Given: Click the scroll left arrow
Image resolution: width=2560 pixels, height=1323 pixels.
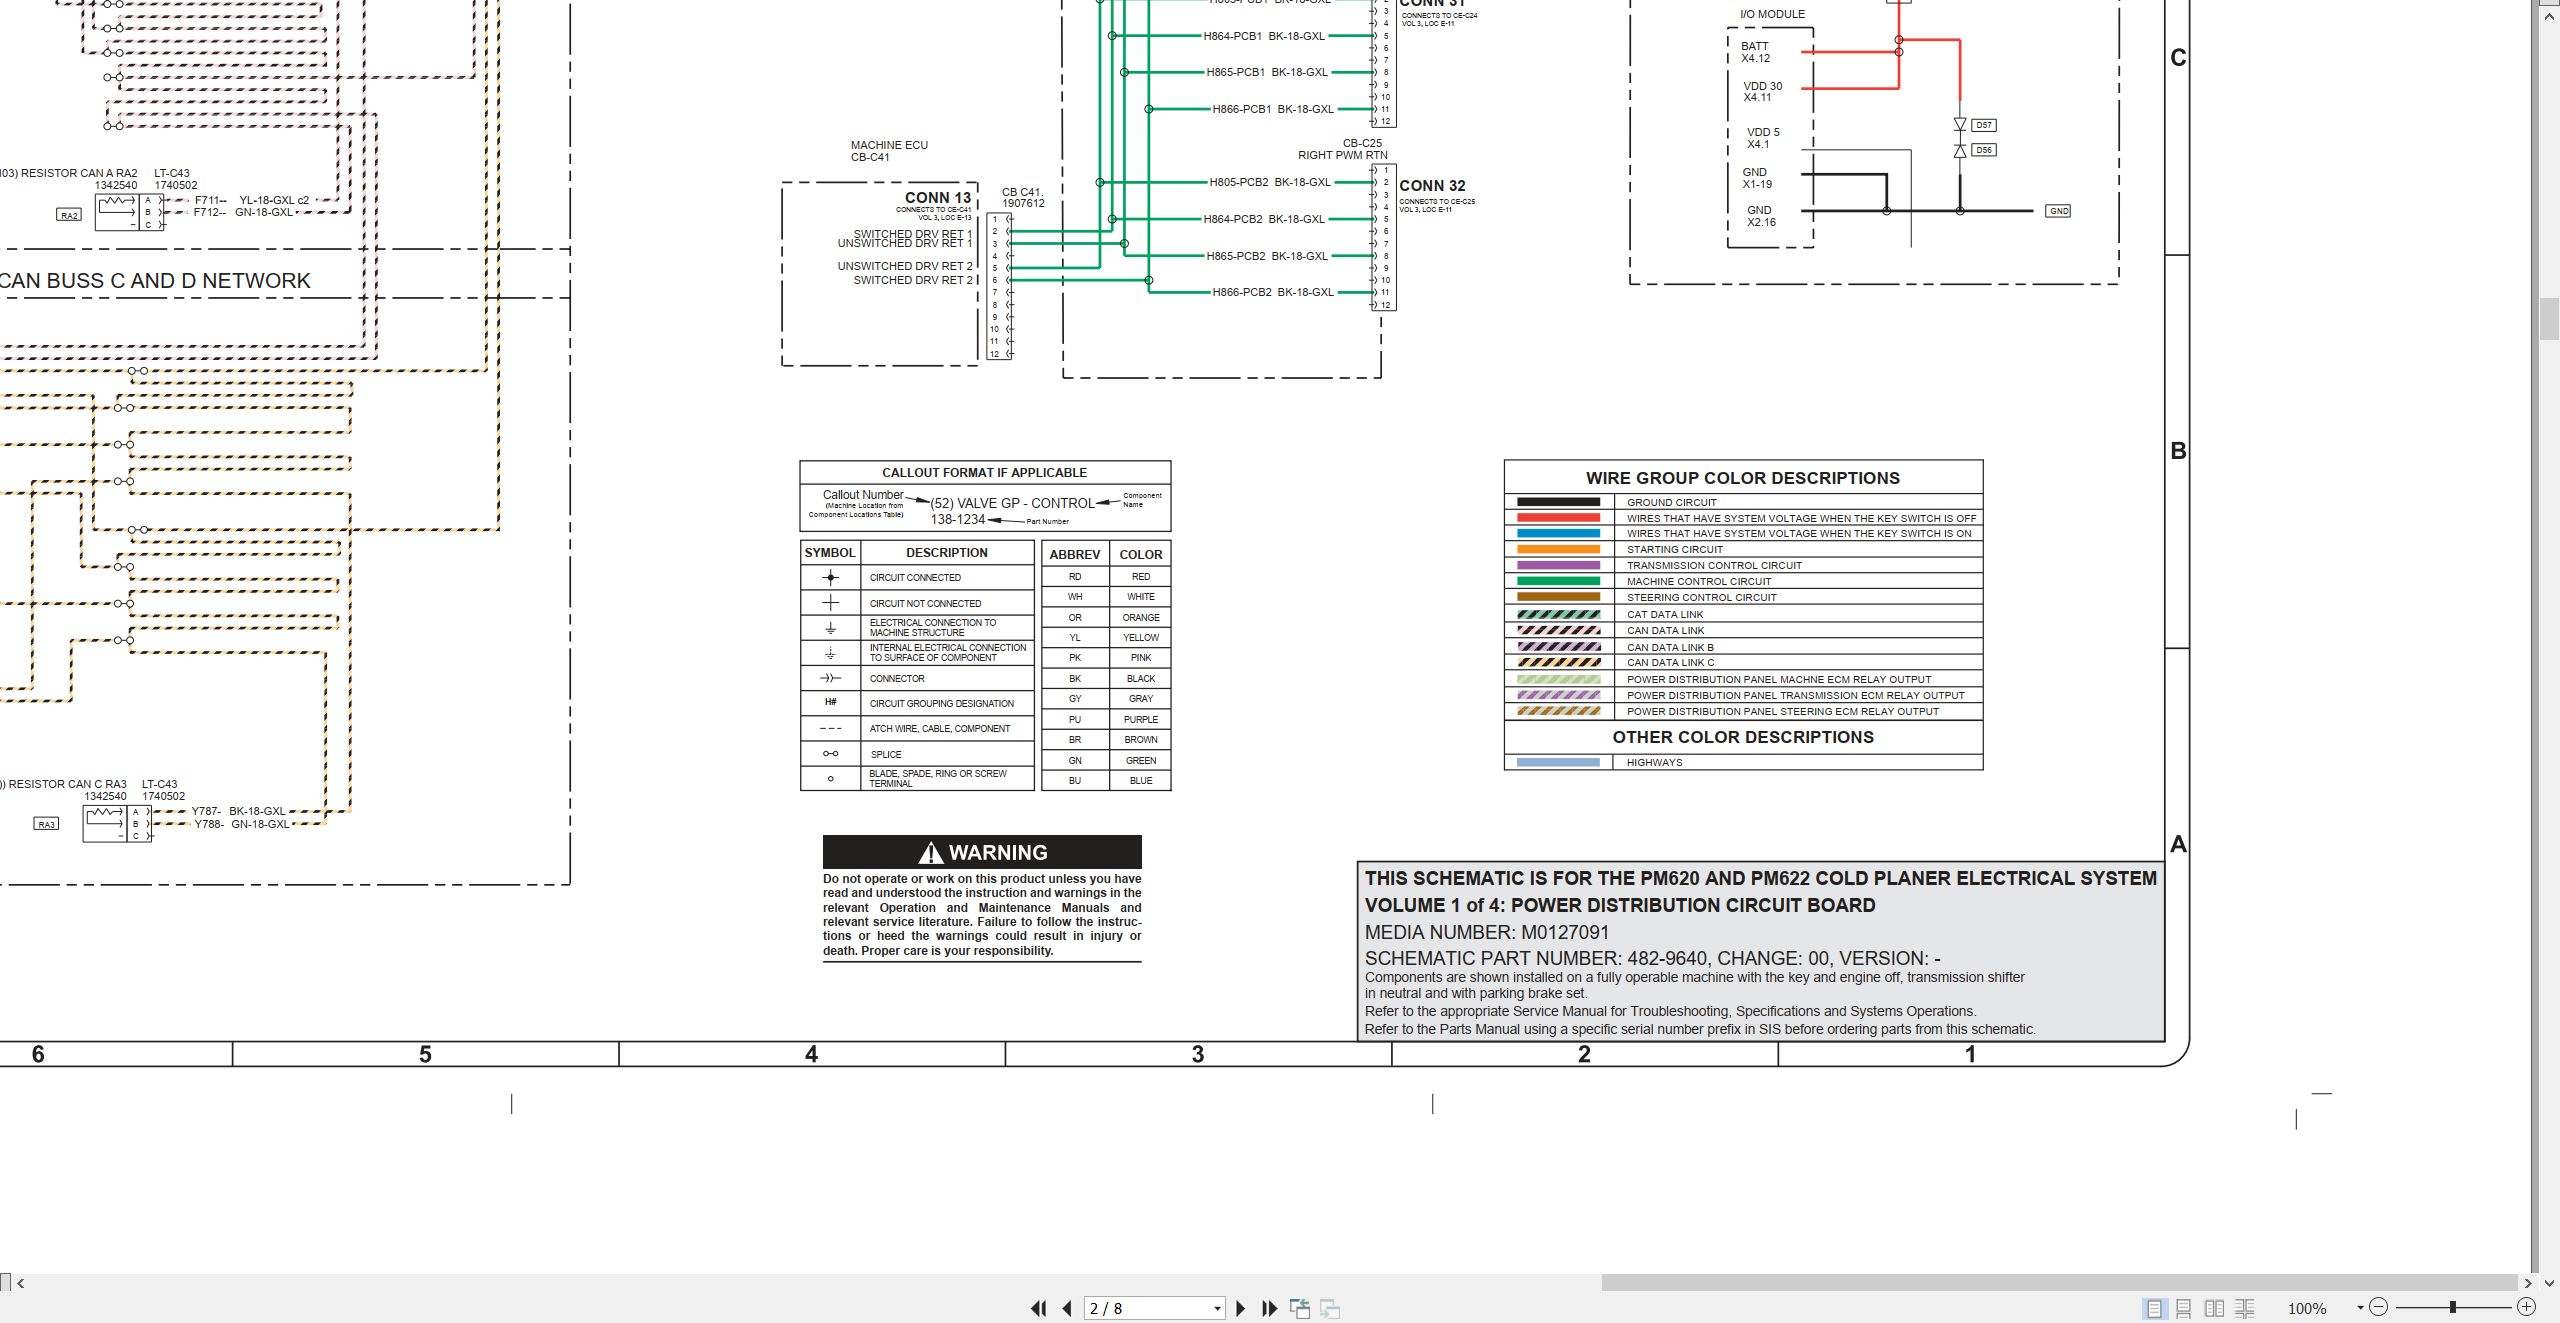Looking at the screenshot, I should click(x=20, y=1283).
